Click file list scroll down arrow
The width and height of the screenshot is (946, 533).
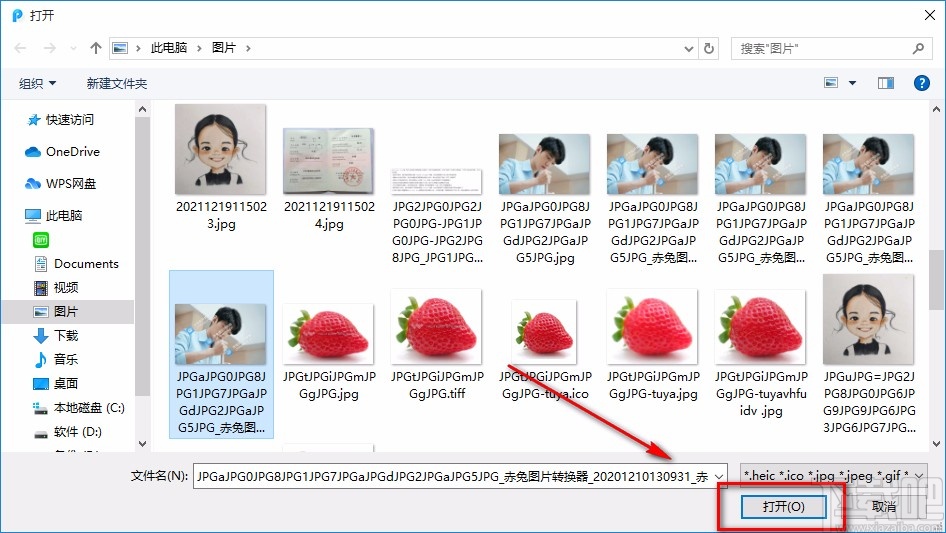[937, 444]
